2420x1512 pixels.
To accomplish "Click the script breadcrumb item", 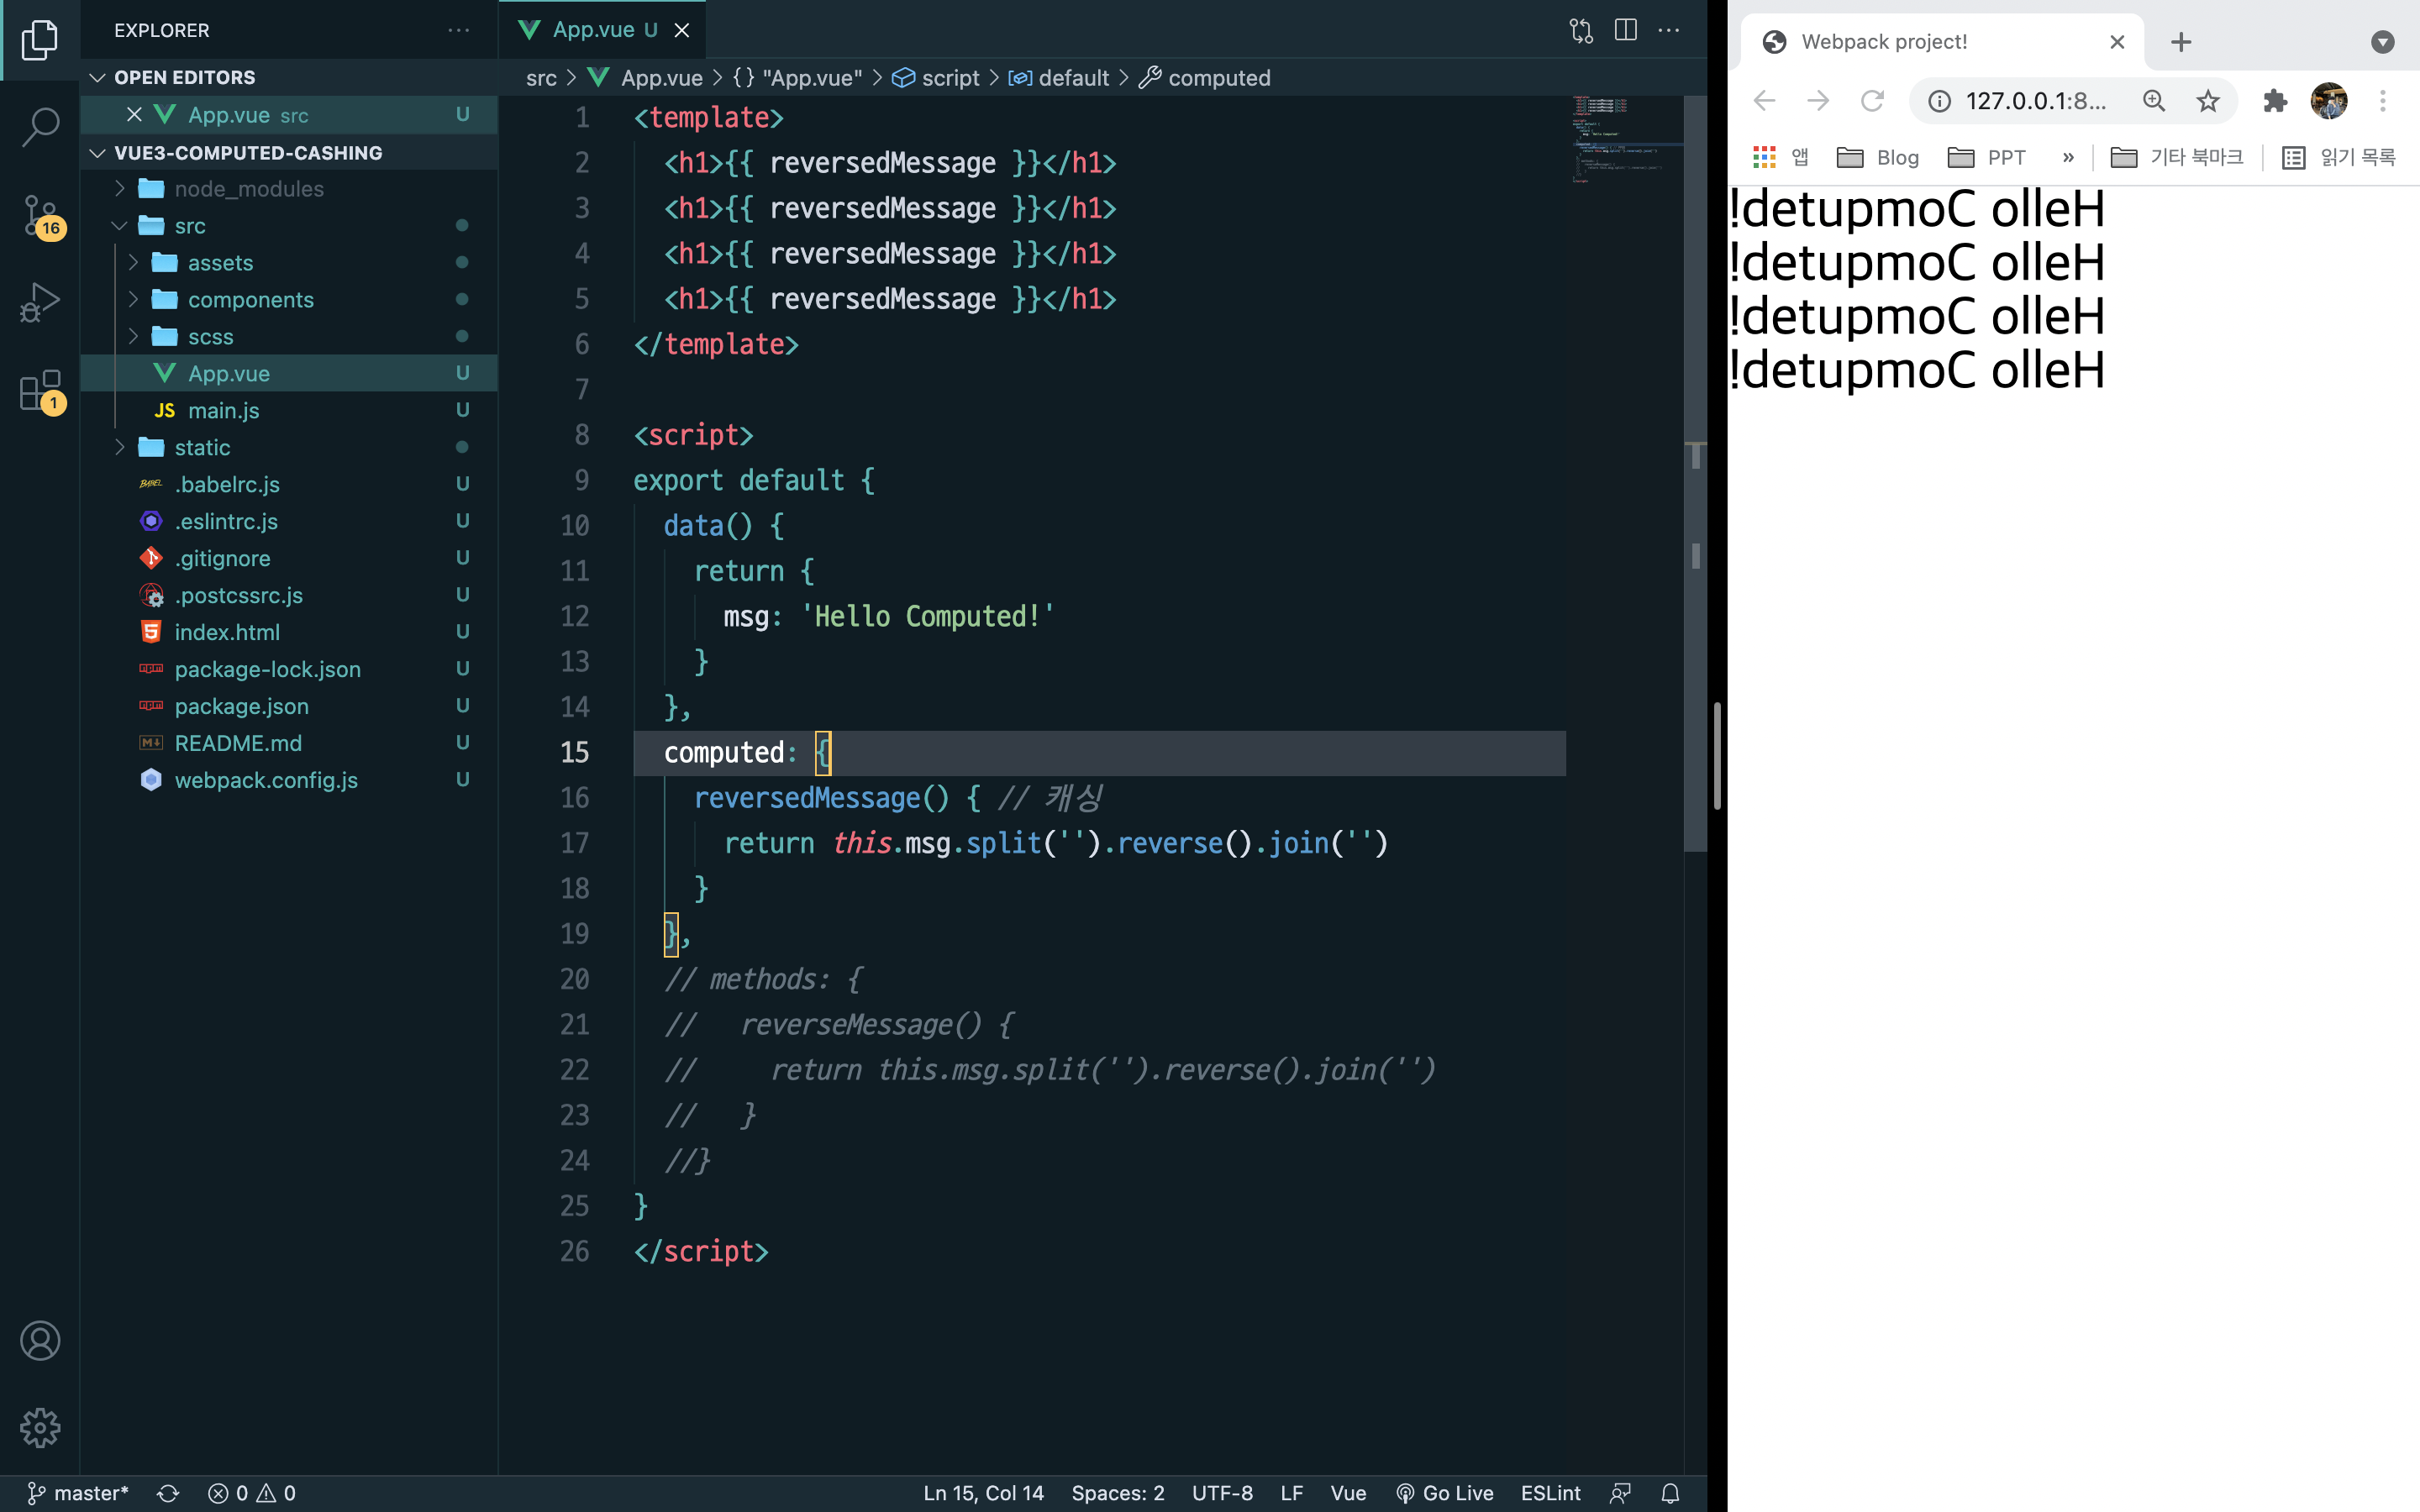I will click(936, 77).
